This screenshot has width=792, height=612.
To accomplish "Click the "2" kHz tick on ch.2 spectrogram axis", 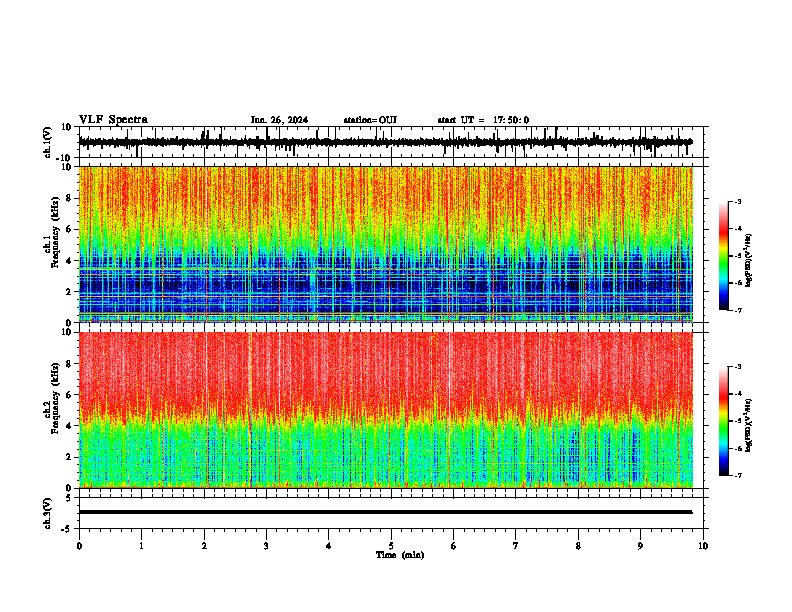I will (x=69, y=457).
